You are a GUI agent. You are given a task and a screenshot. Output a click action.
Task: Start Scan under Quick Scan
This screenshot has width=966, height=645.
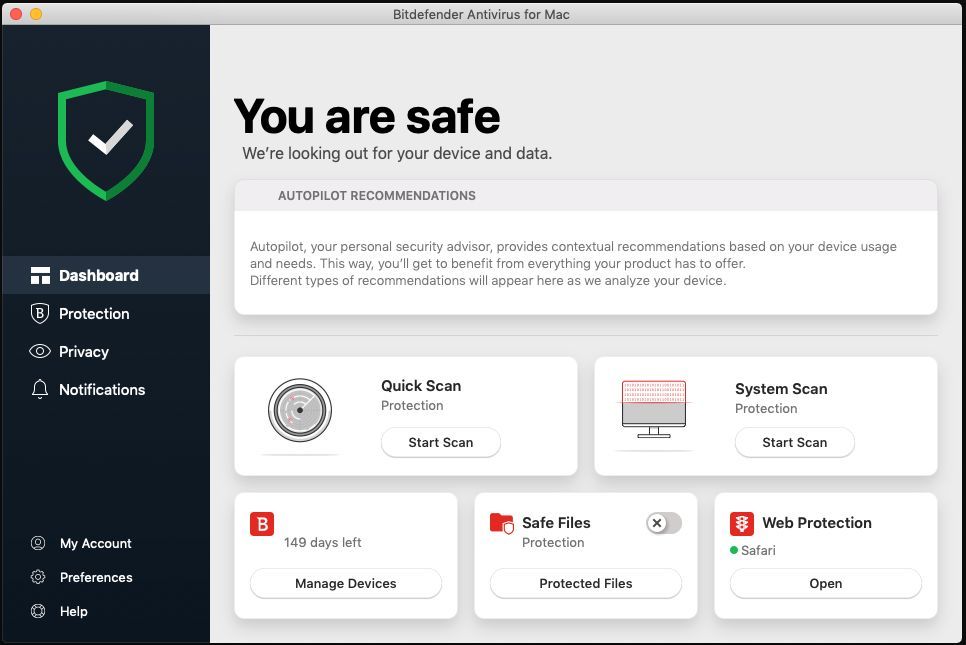[x=440, y=442]
